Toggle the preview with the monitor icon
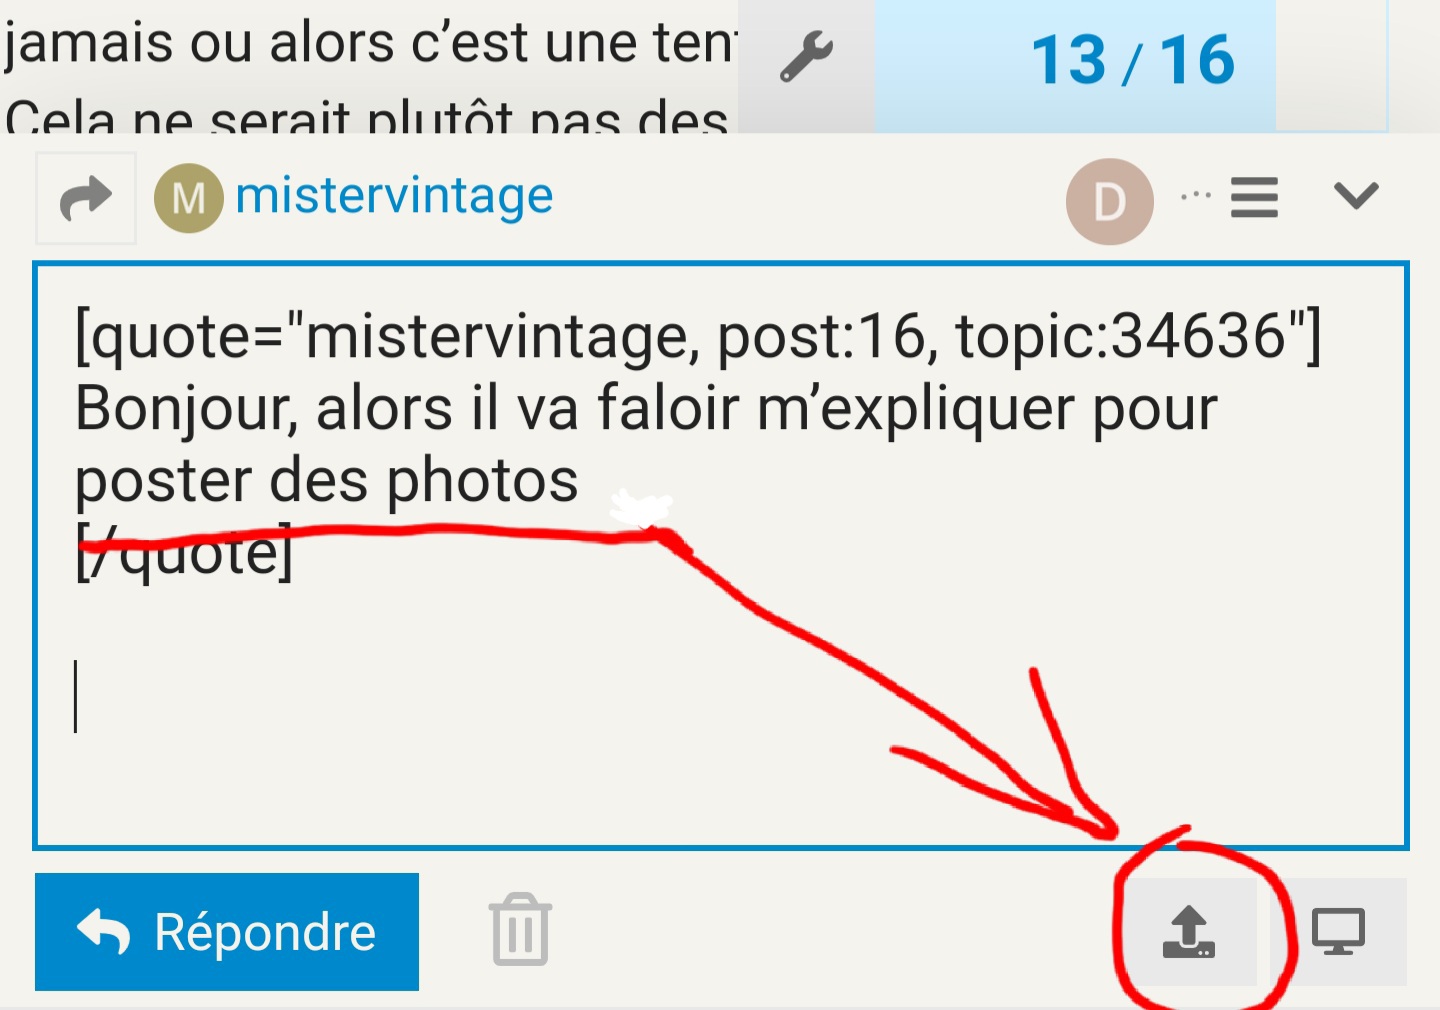Screen dimensions: 1440x1010 (1338, 932)
